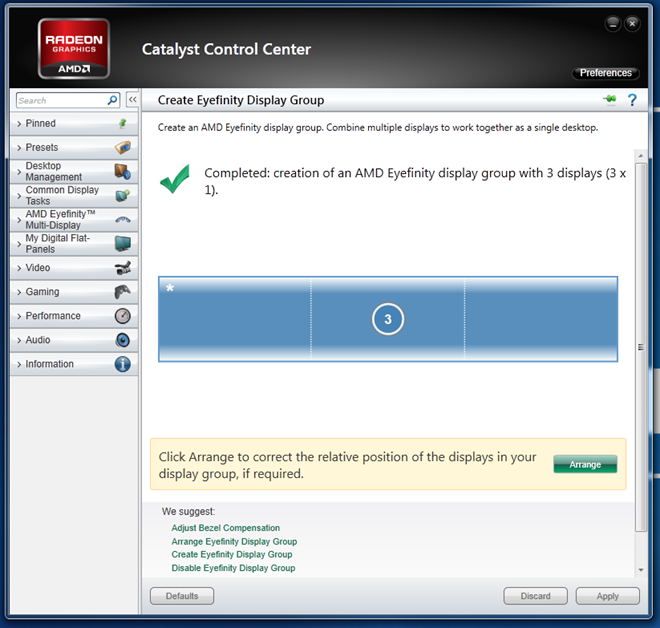660x628 pixels.
Task: Click the Defaults button
Action: click(182, 596)
